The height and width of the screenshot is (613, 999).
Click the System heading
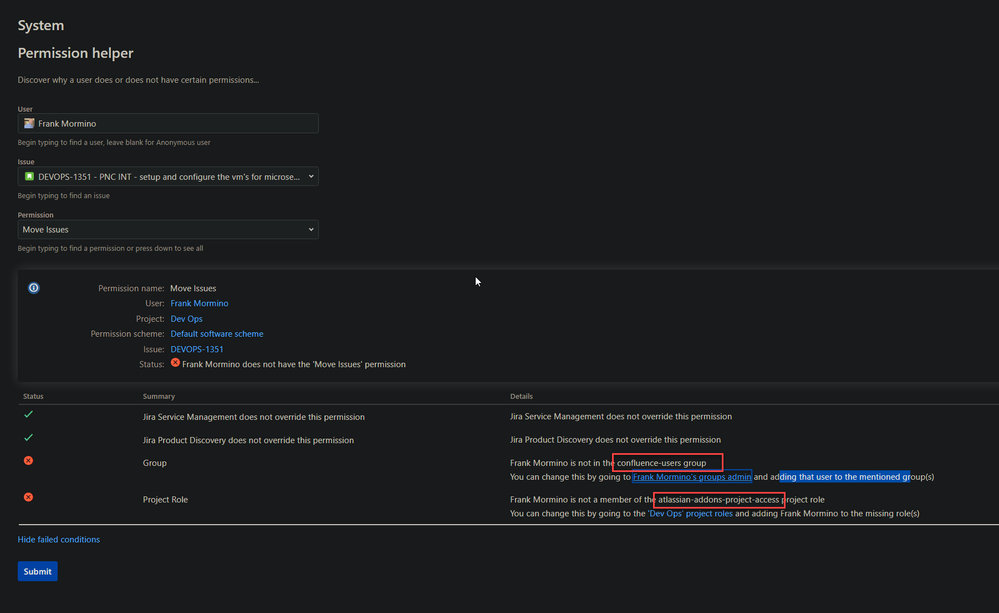(x=41, y=25)
